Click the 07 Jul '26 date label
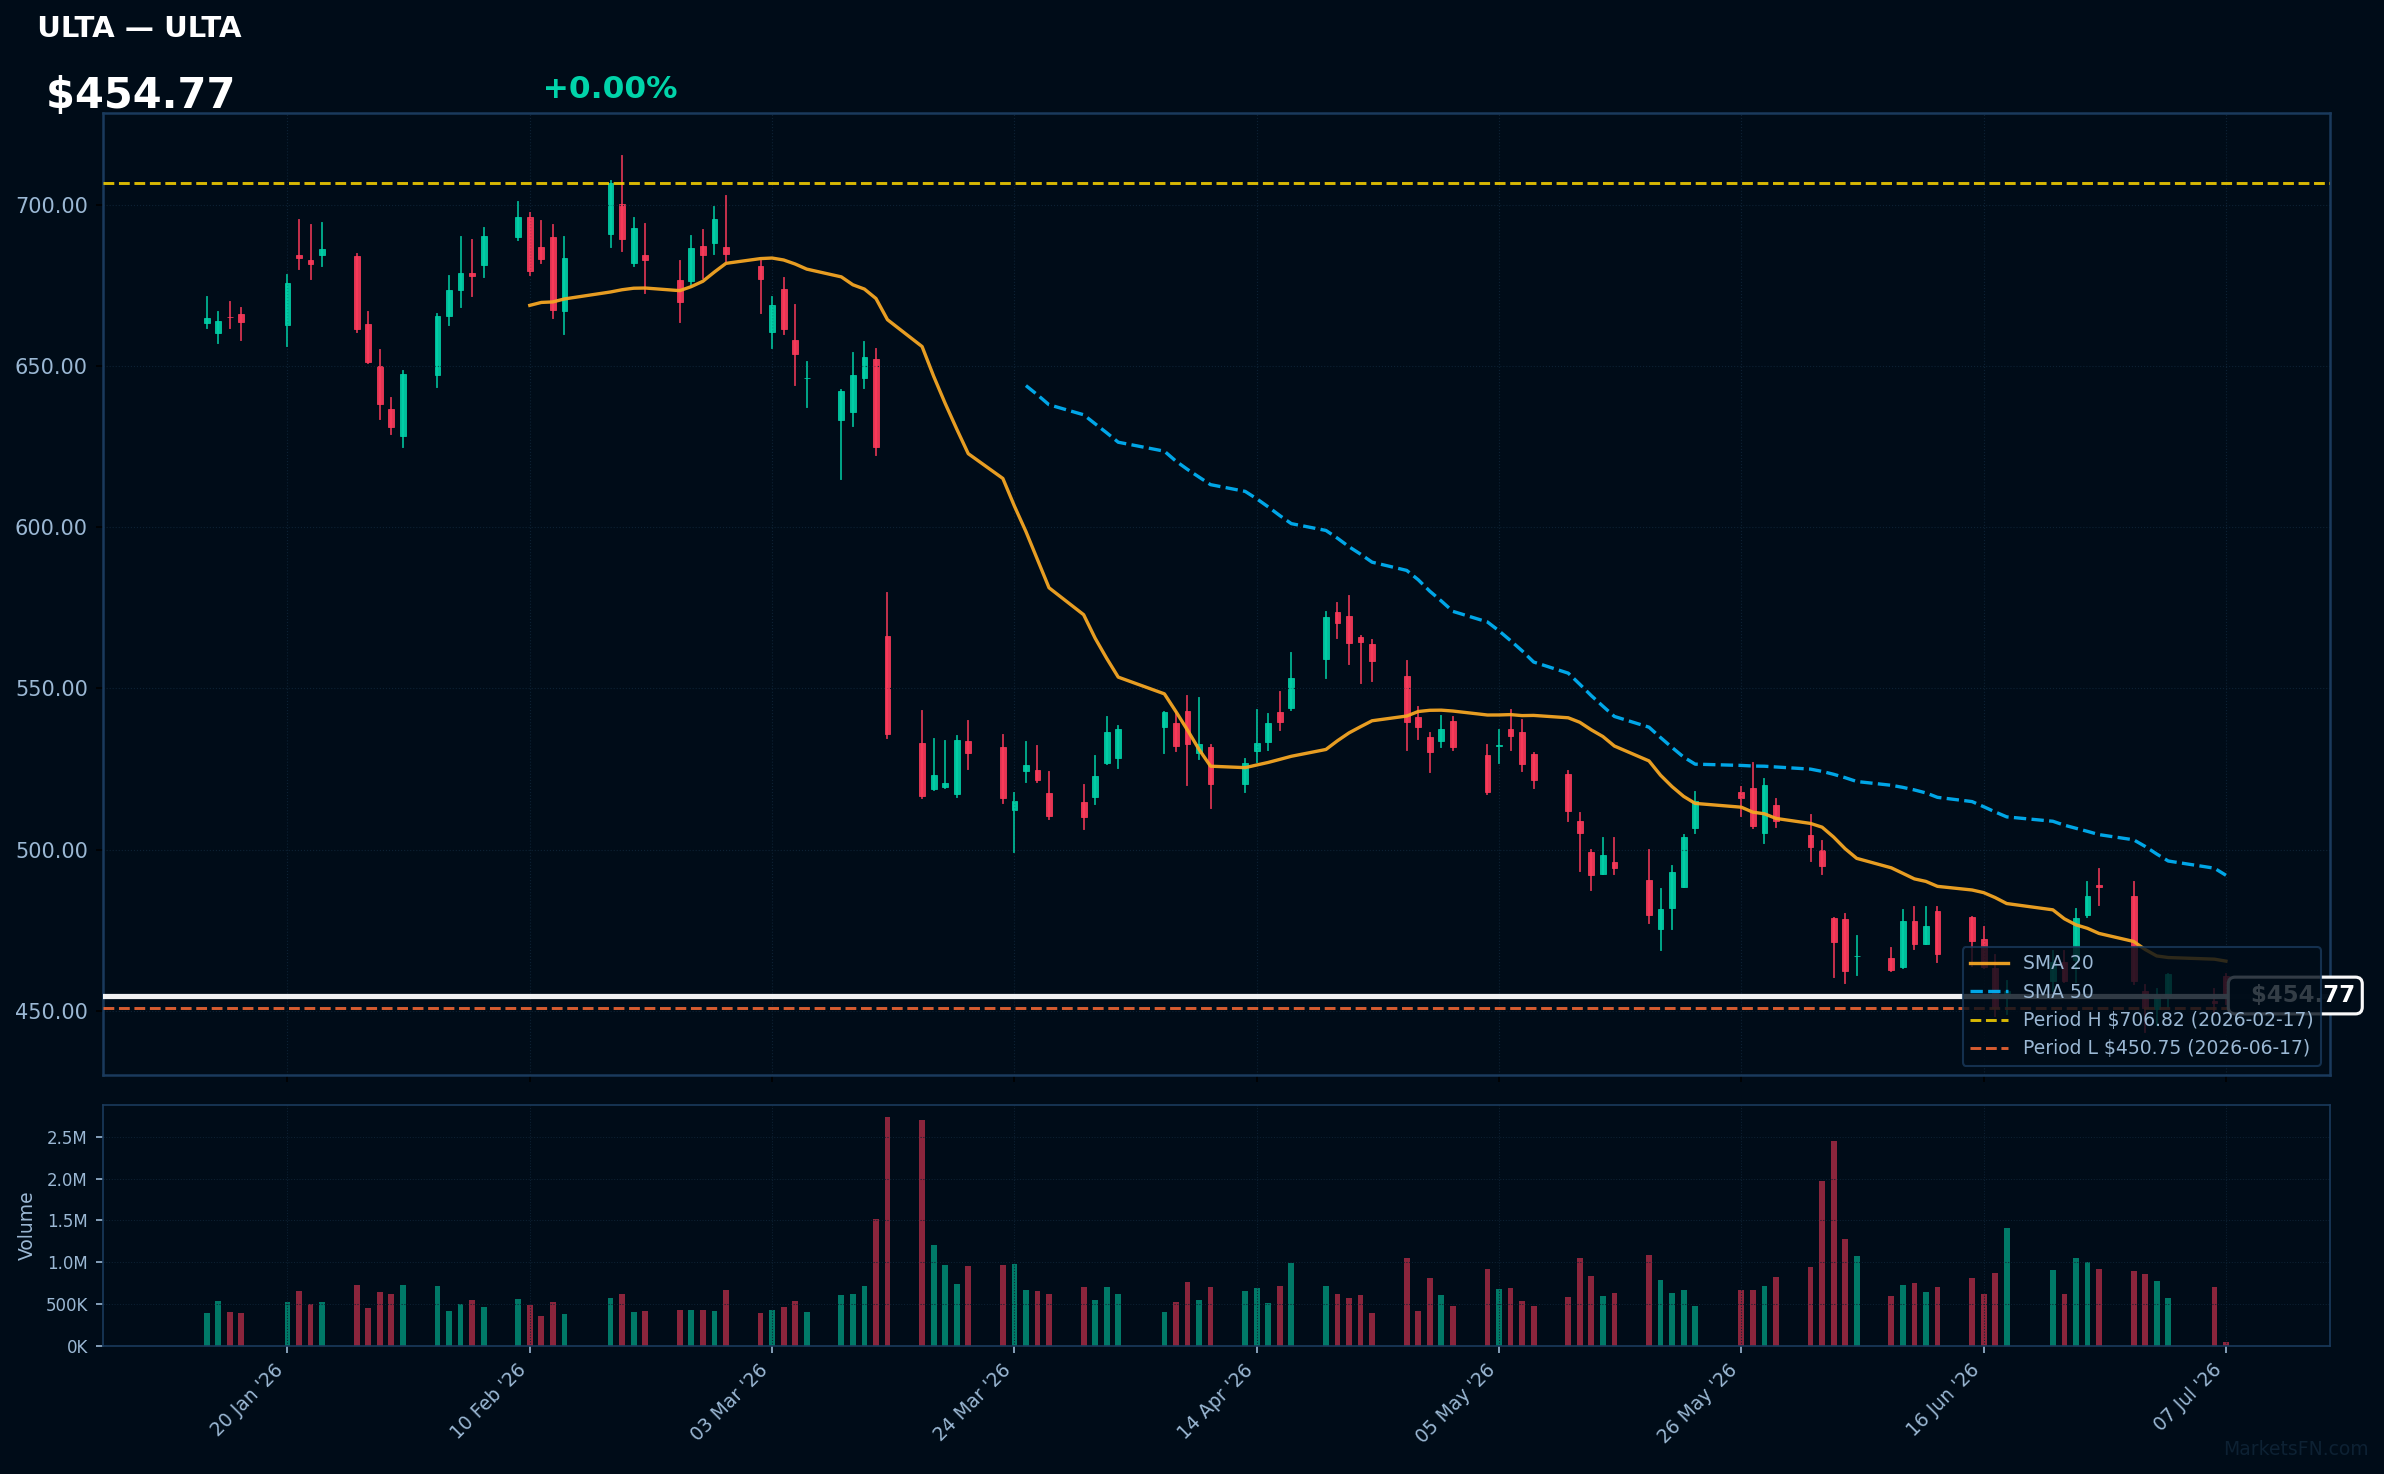The height and width of the screenshot is (1474, 2384). coord(2187,1397)
